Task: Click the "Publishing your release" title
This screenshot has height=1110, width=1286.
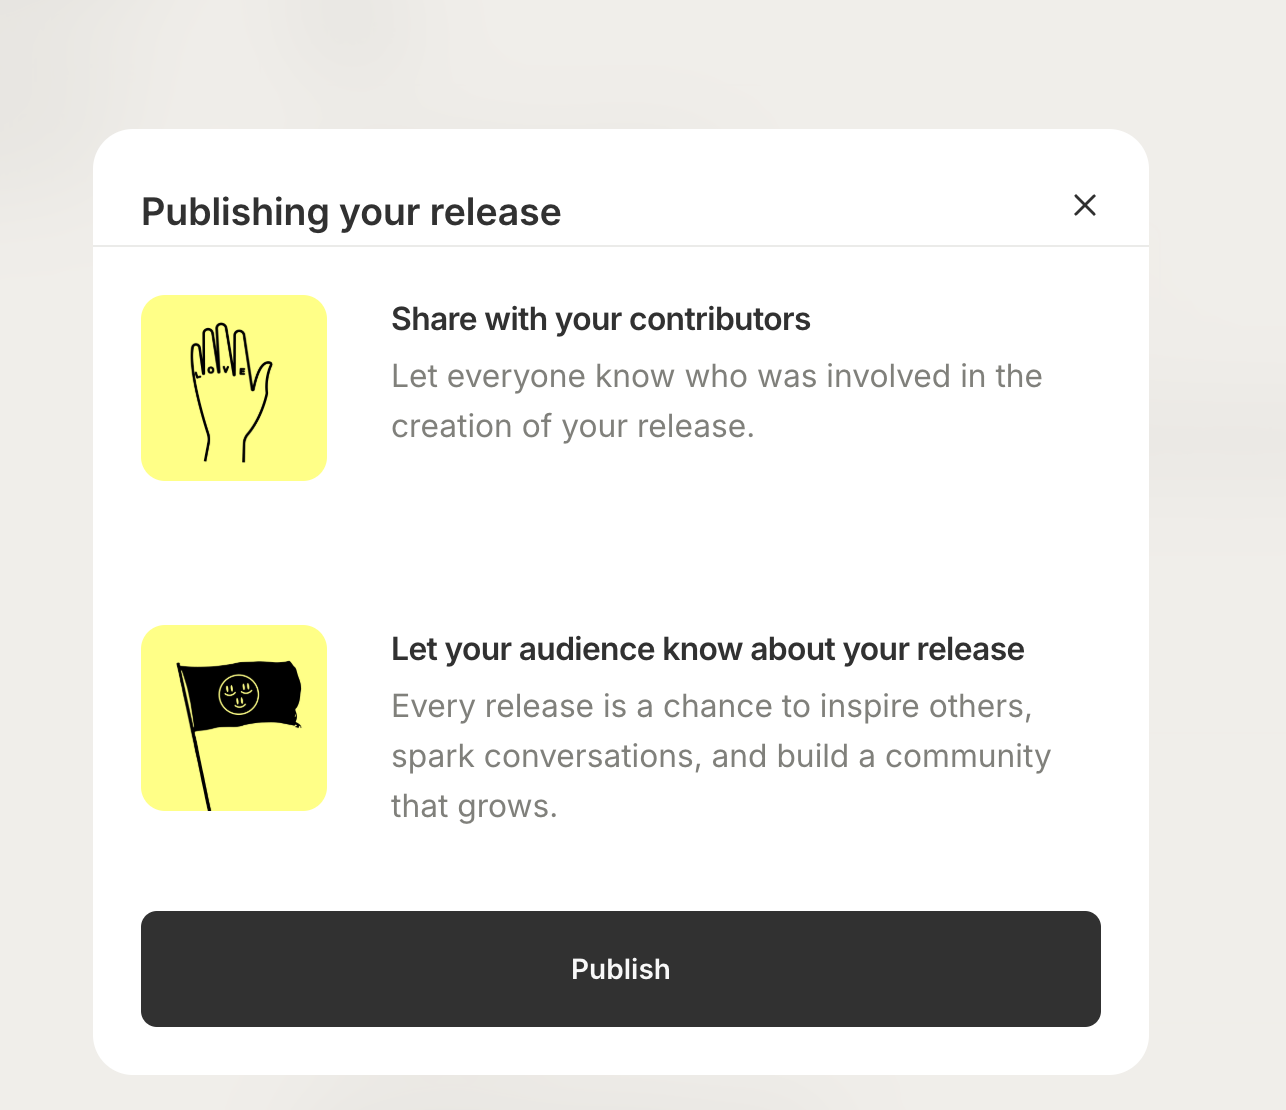Action: coord(351,212)
